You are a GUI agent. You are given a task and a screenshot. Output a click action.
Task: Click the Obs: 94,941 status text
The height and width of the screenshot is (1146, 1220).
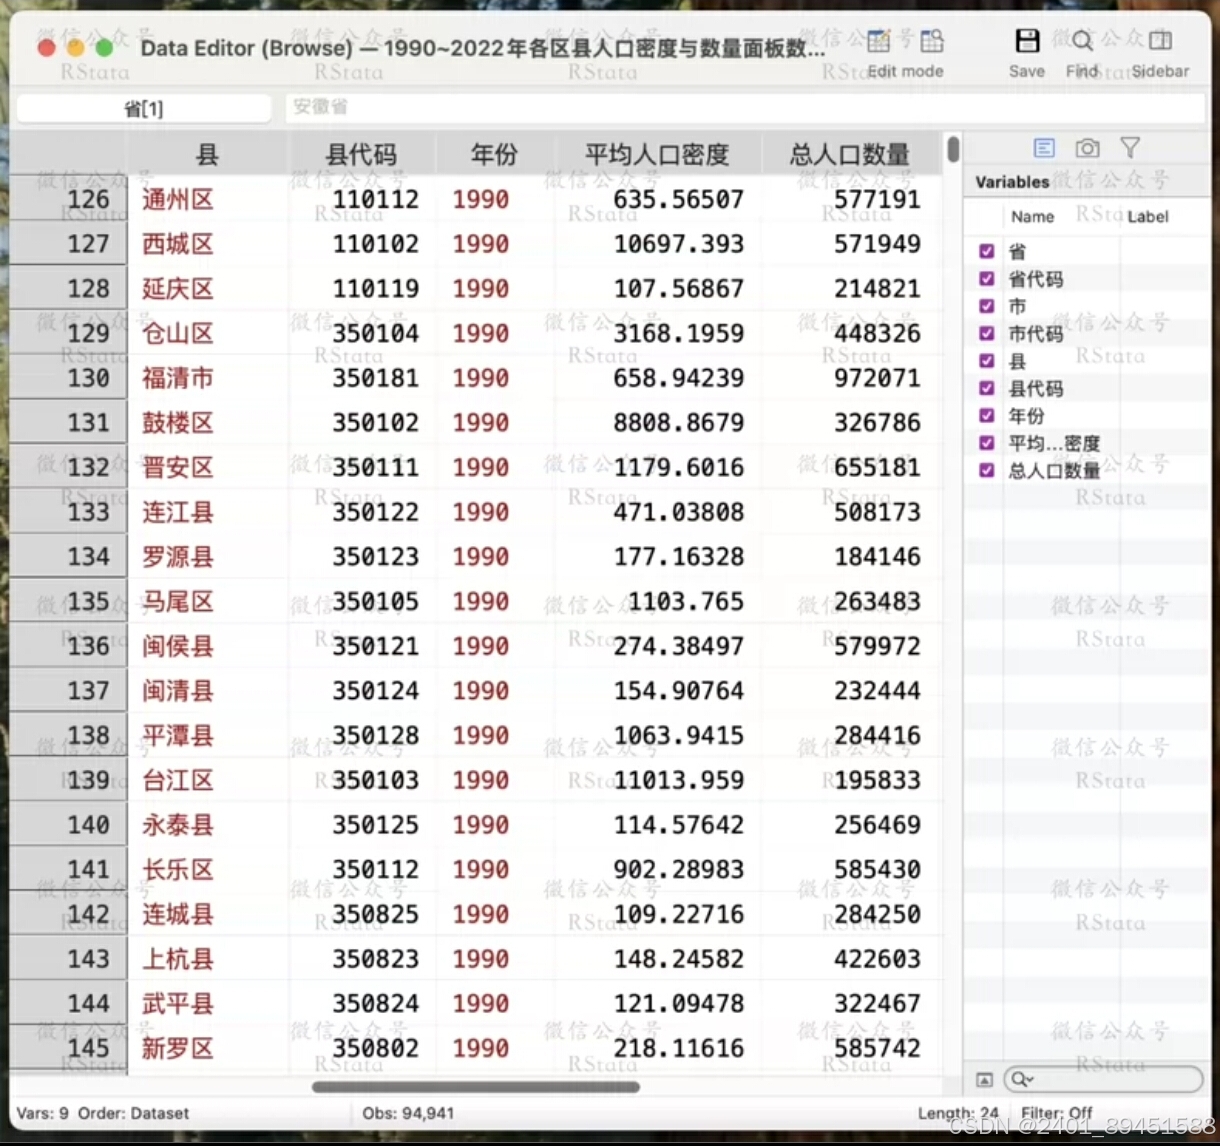[408, 1113]
